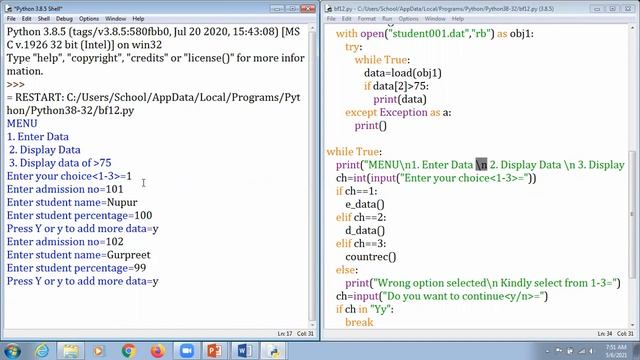
Task: Click 'countrec()' call in editor
Action: [371, 257]
